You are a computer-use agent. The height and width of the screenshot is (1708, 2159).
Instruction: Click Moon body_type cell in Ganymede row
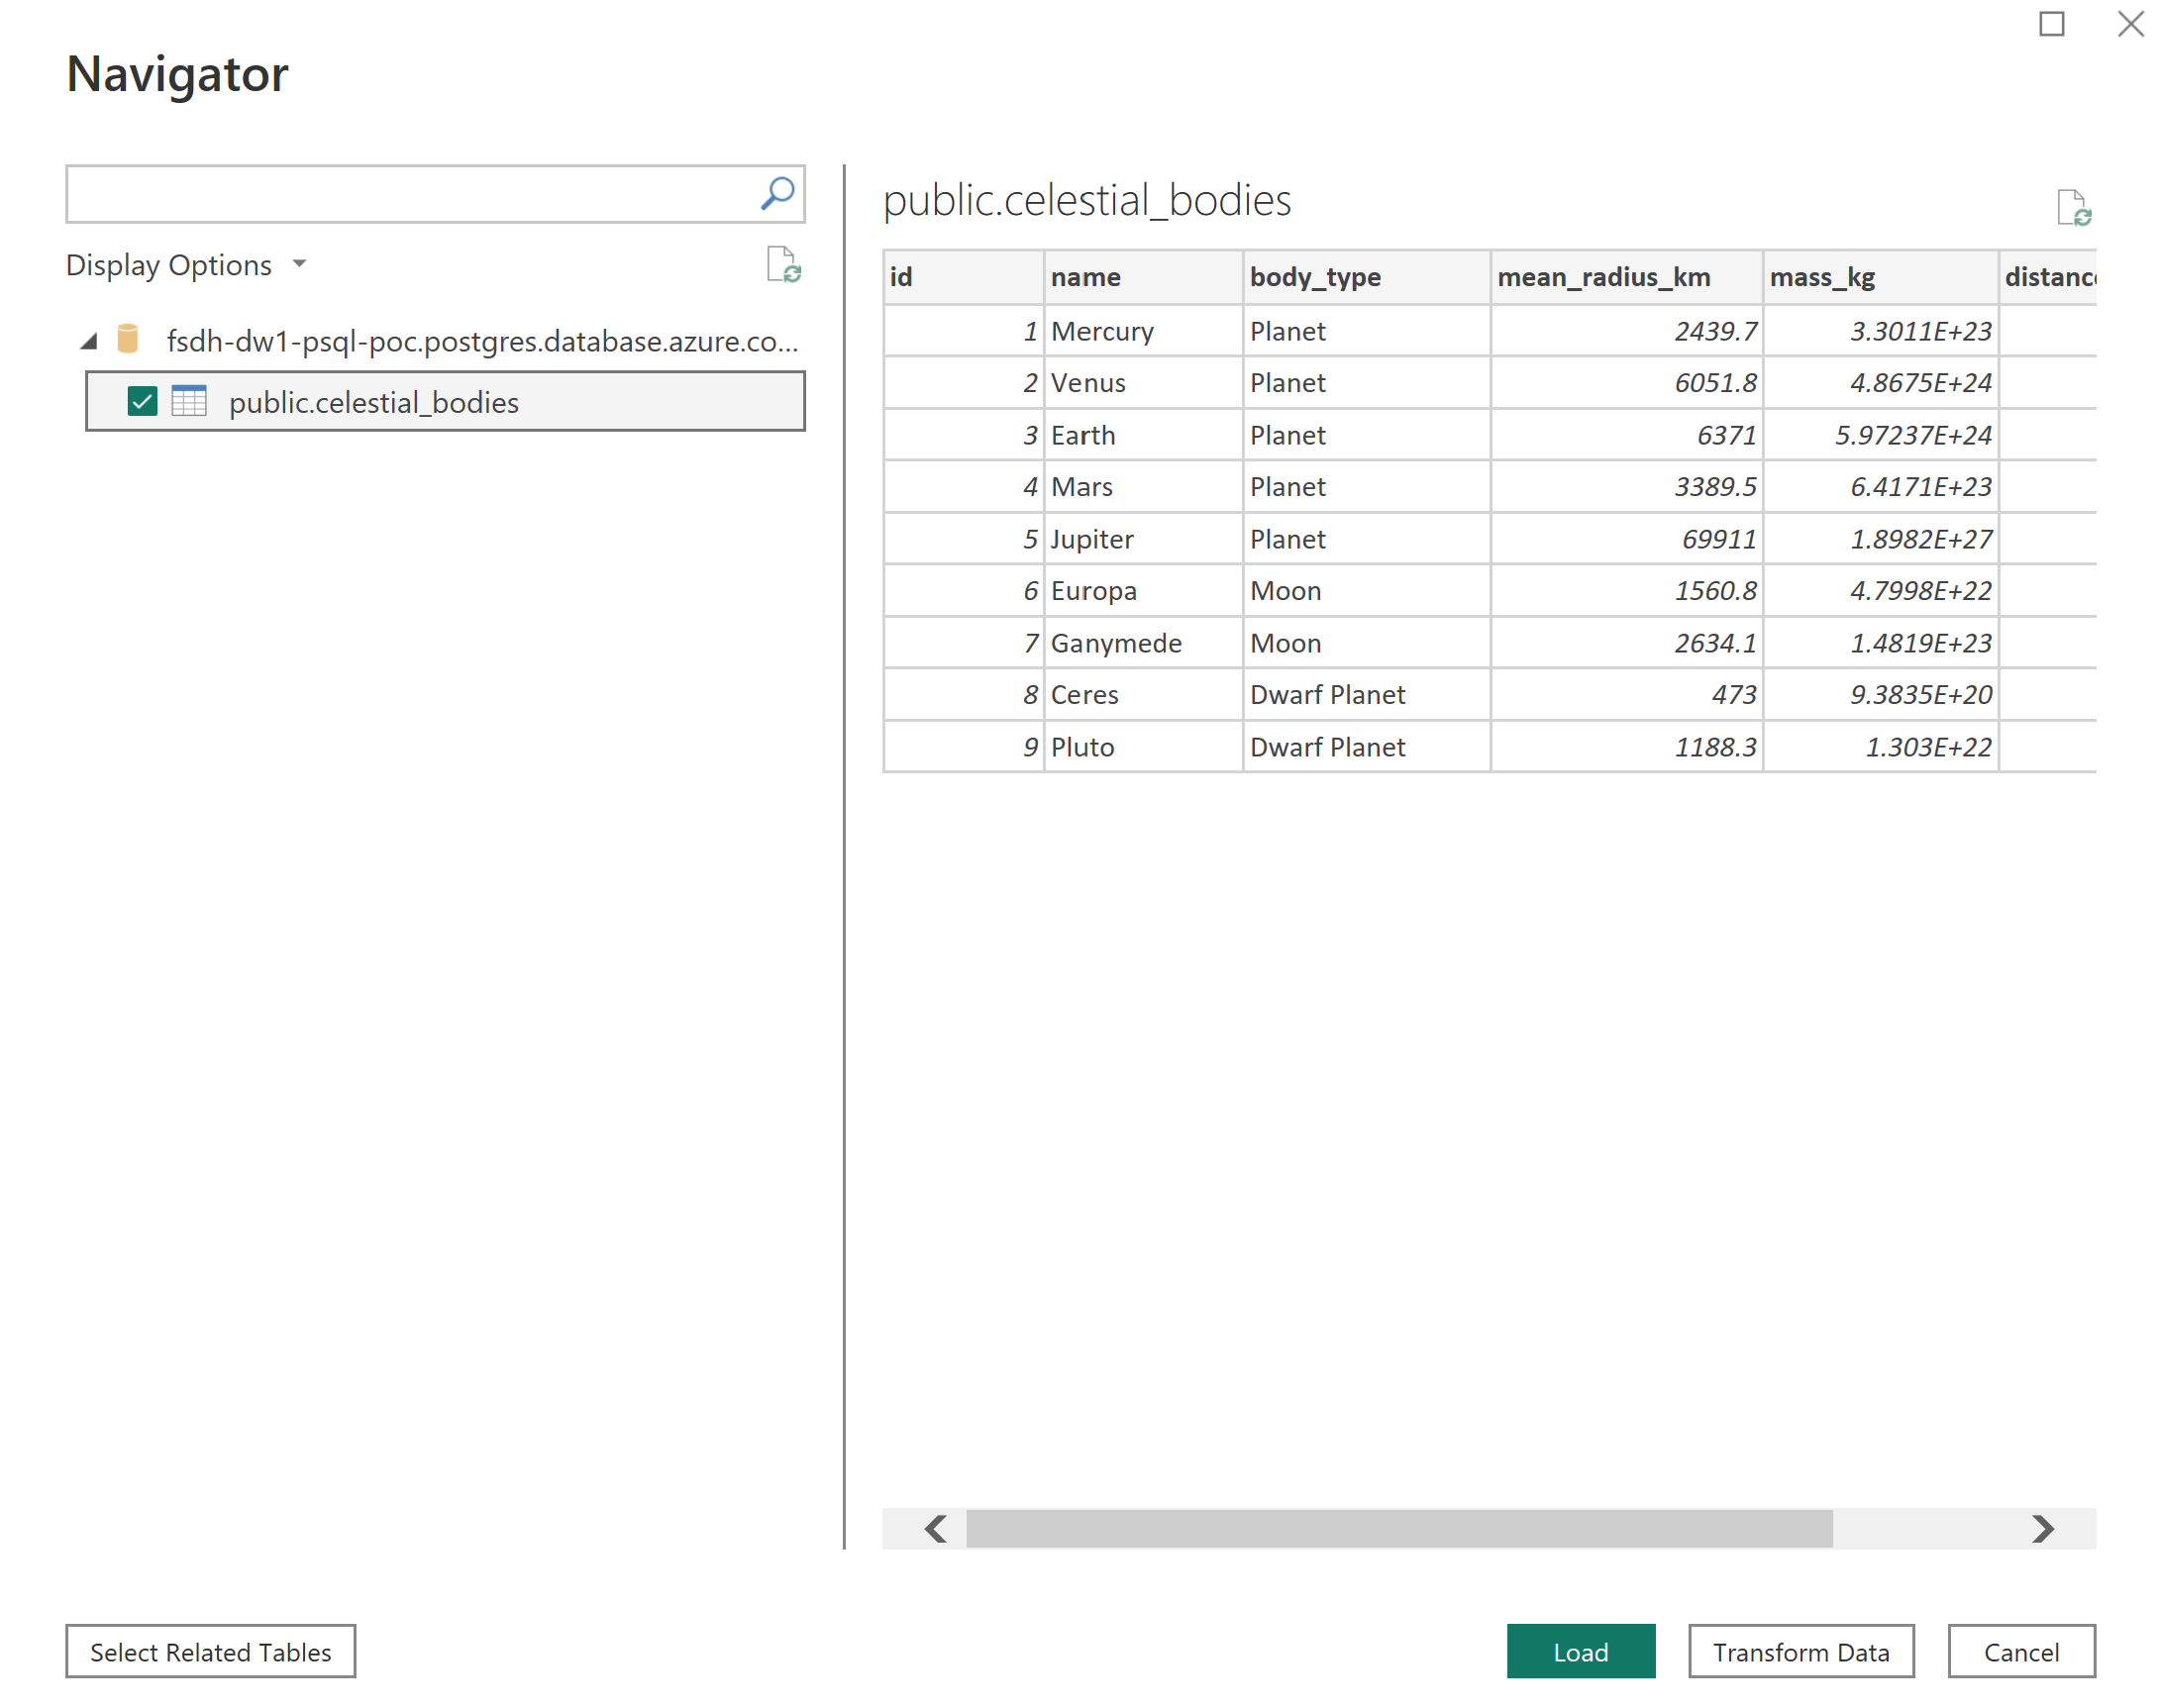click(x=1366, y=643)
